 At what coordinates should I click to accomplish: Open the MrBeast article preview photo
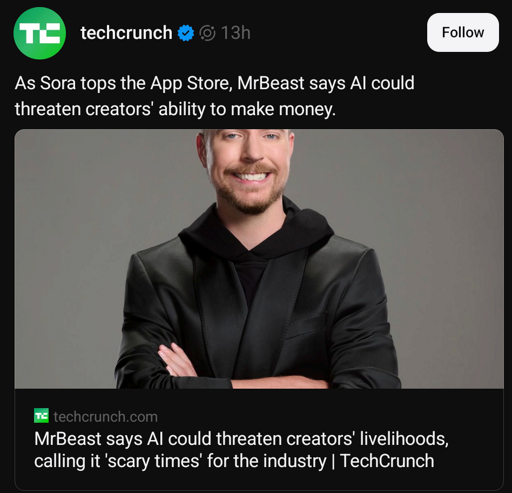click(x=259, y=259)
